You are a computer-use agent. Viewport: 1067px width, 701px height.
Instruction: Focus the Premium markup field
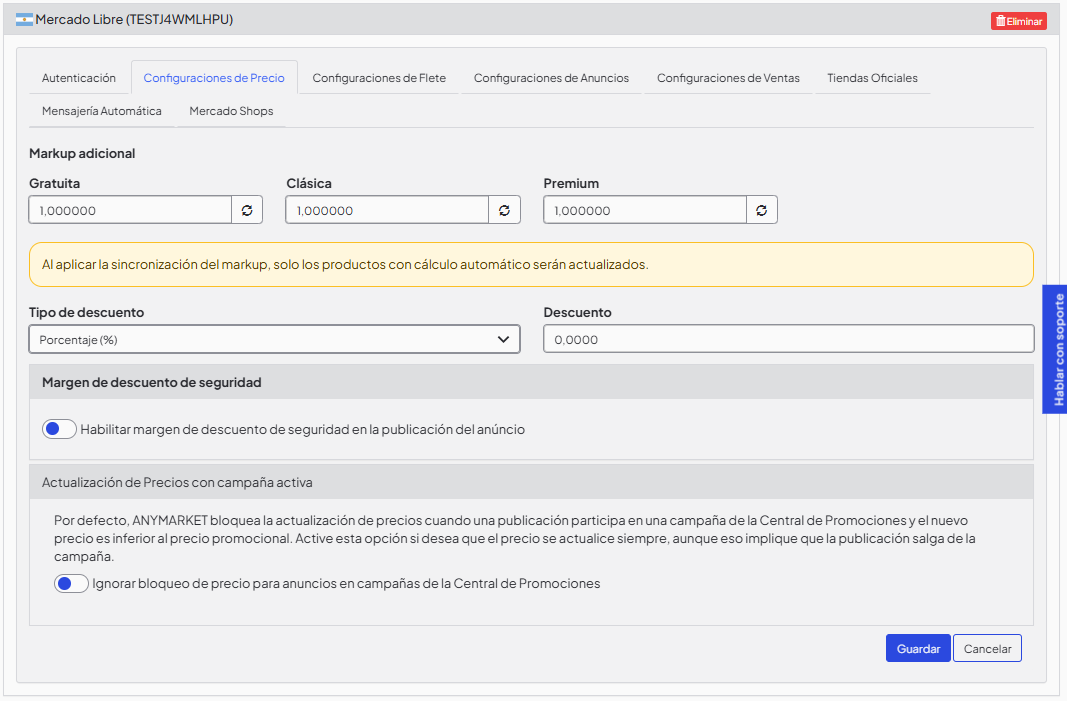click(x=645, y=210)
